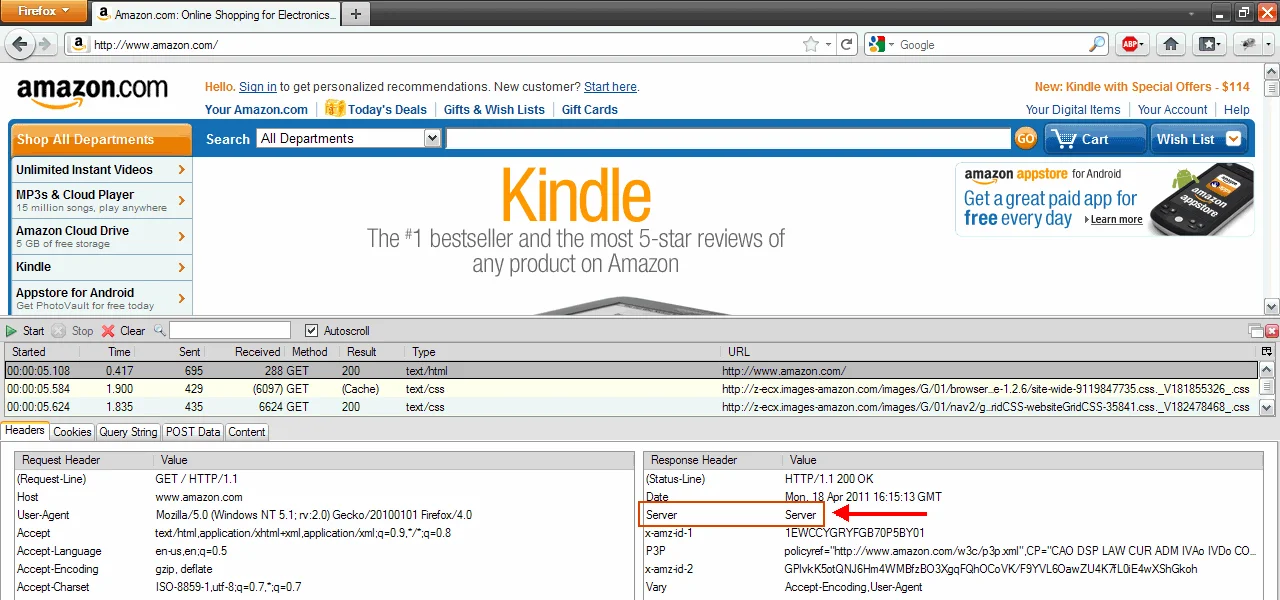Click the filter search magnifier icon
Screen dimensions: 1280x600
click(x=159, y=331)
